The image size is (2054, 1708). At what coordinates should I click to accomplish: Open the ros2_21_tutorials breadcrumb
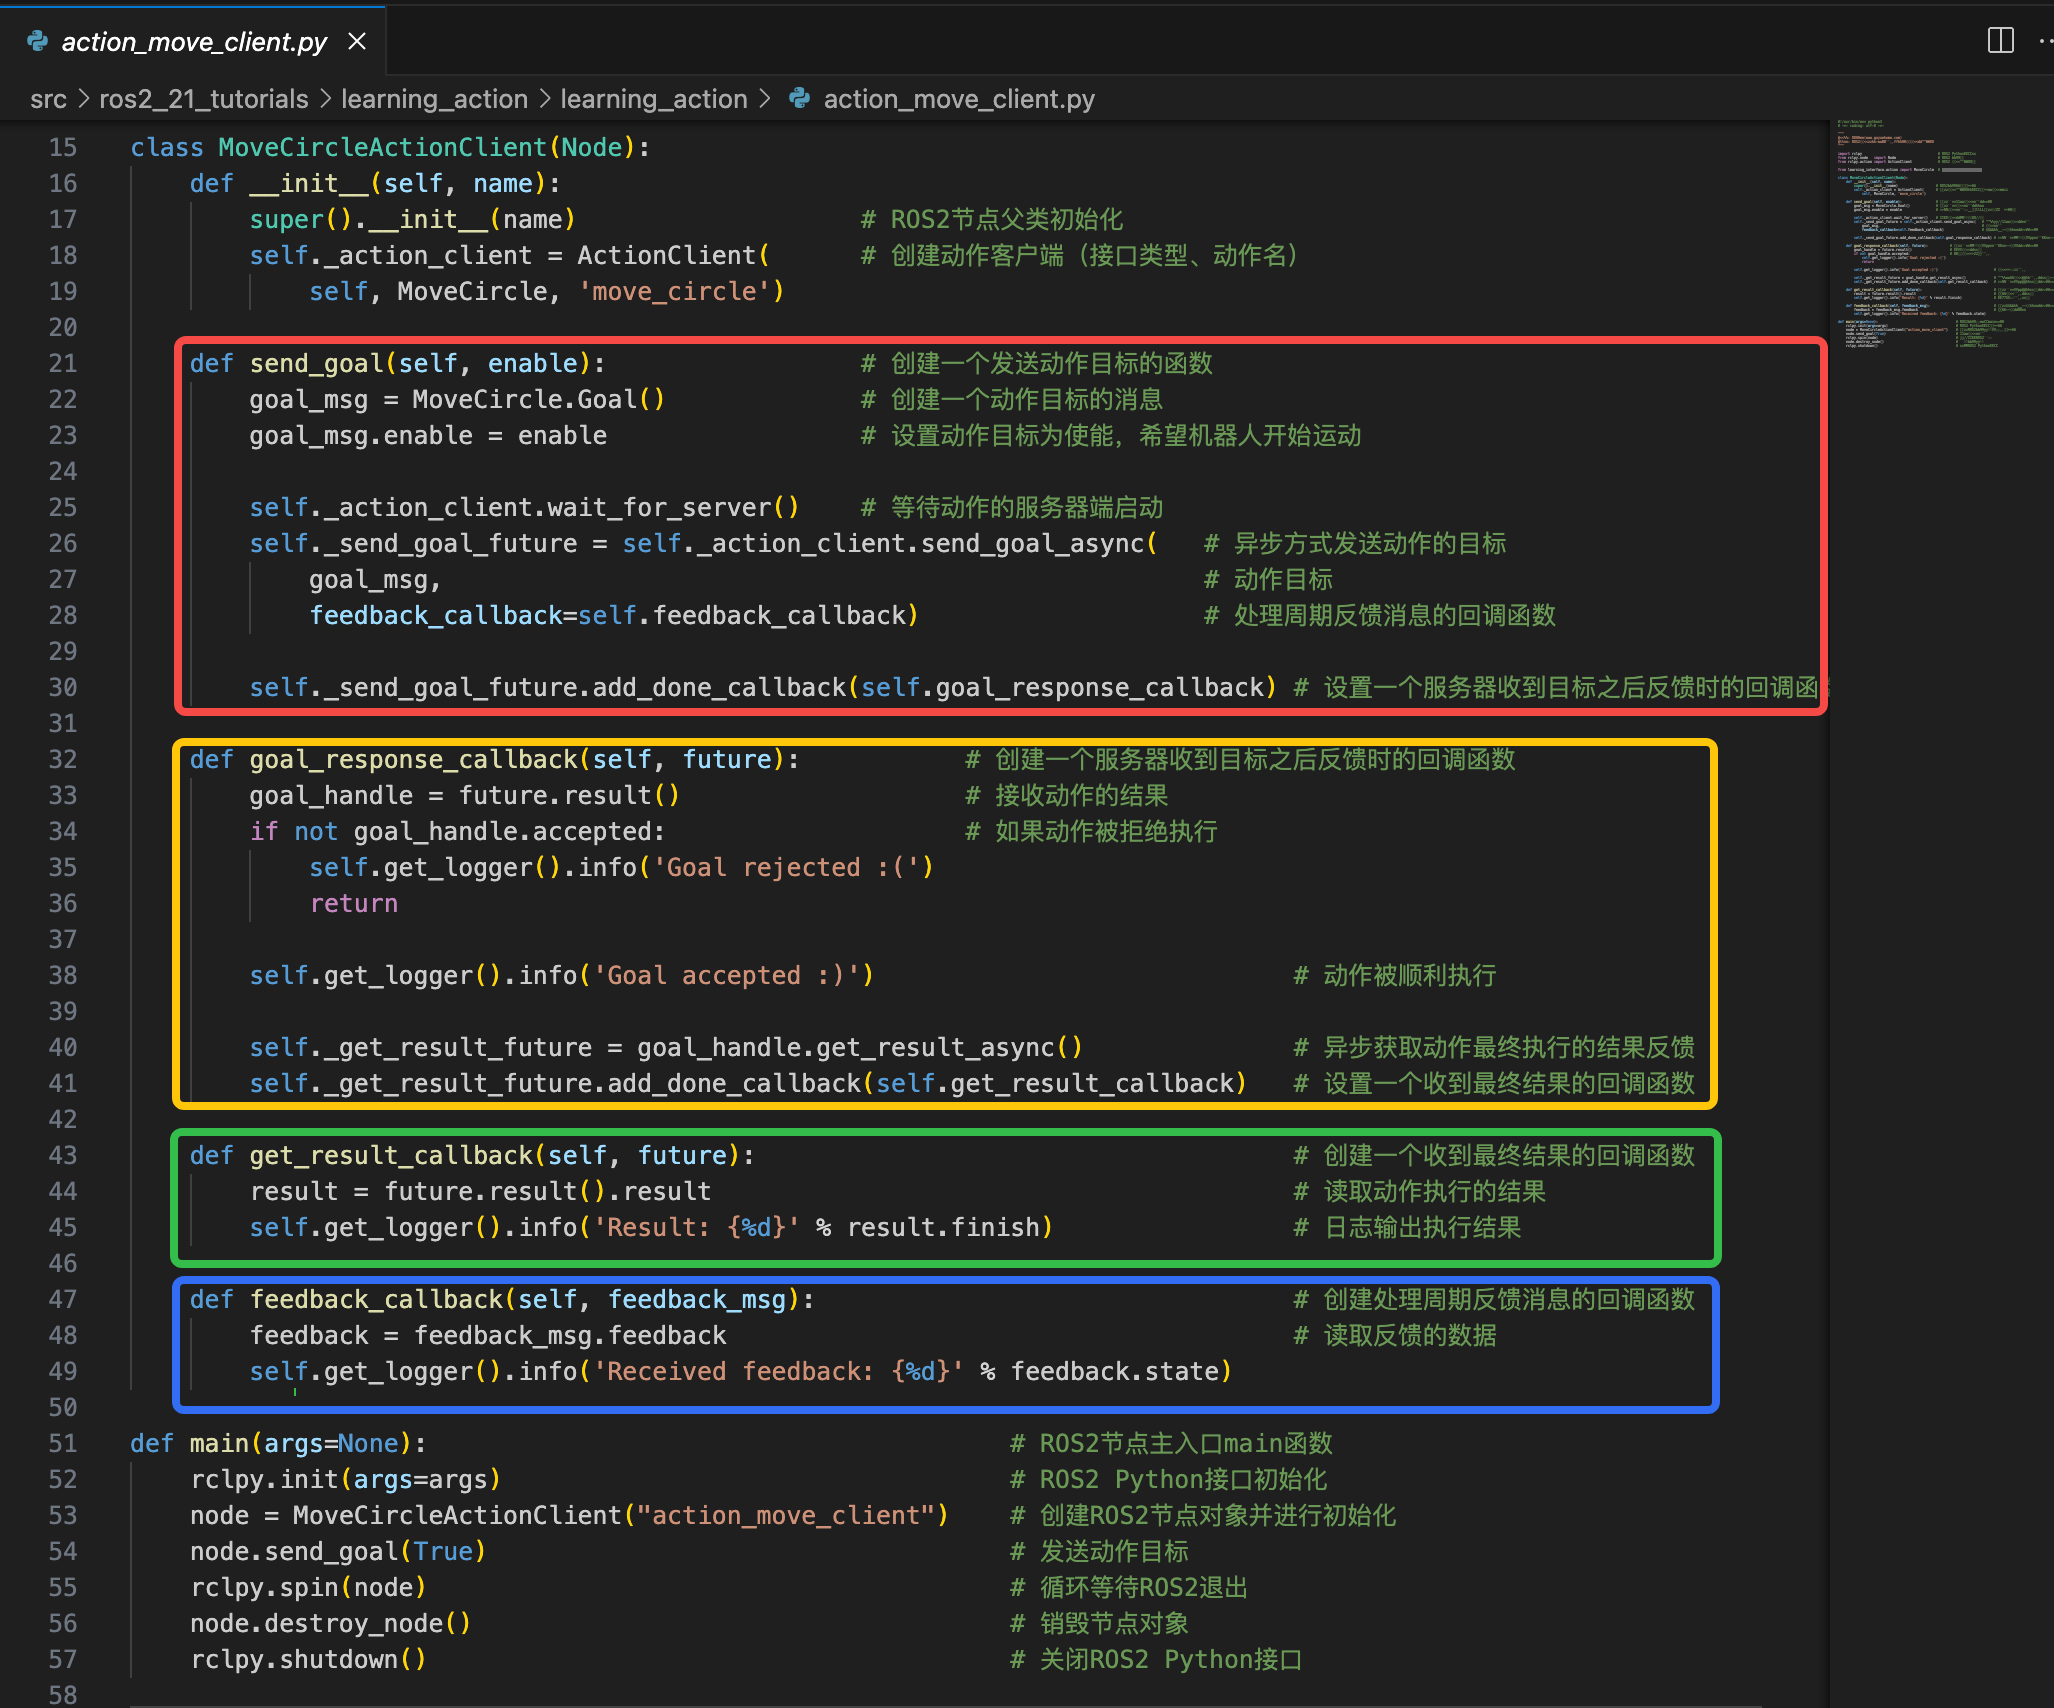point(203,99)
